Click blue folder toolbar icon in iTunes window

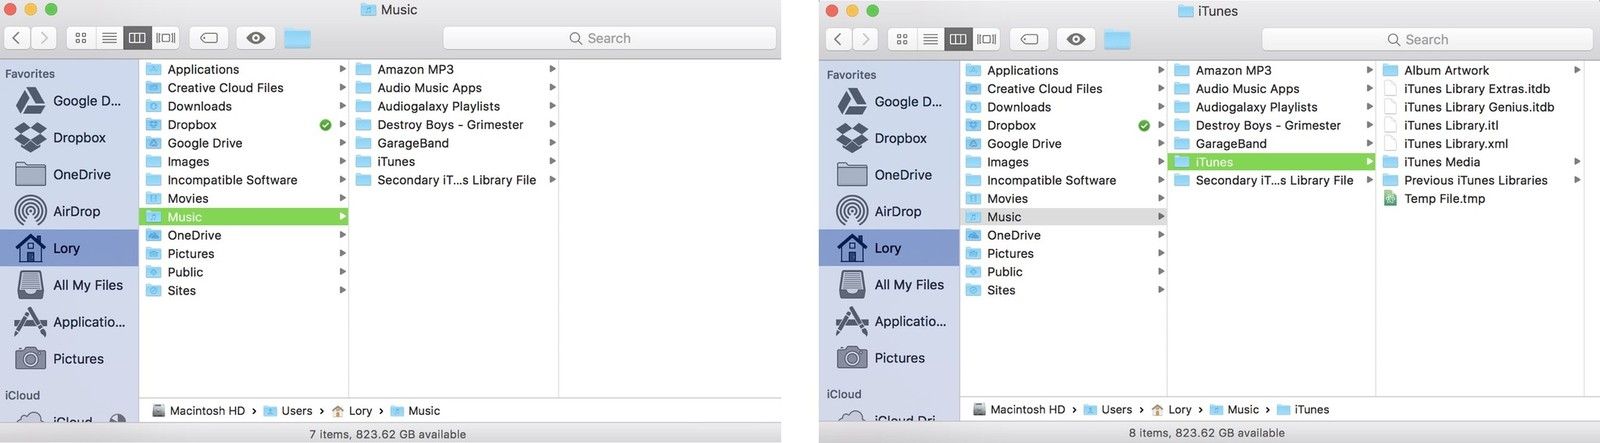[x=1117, y=40]
